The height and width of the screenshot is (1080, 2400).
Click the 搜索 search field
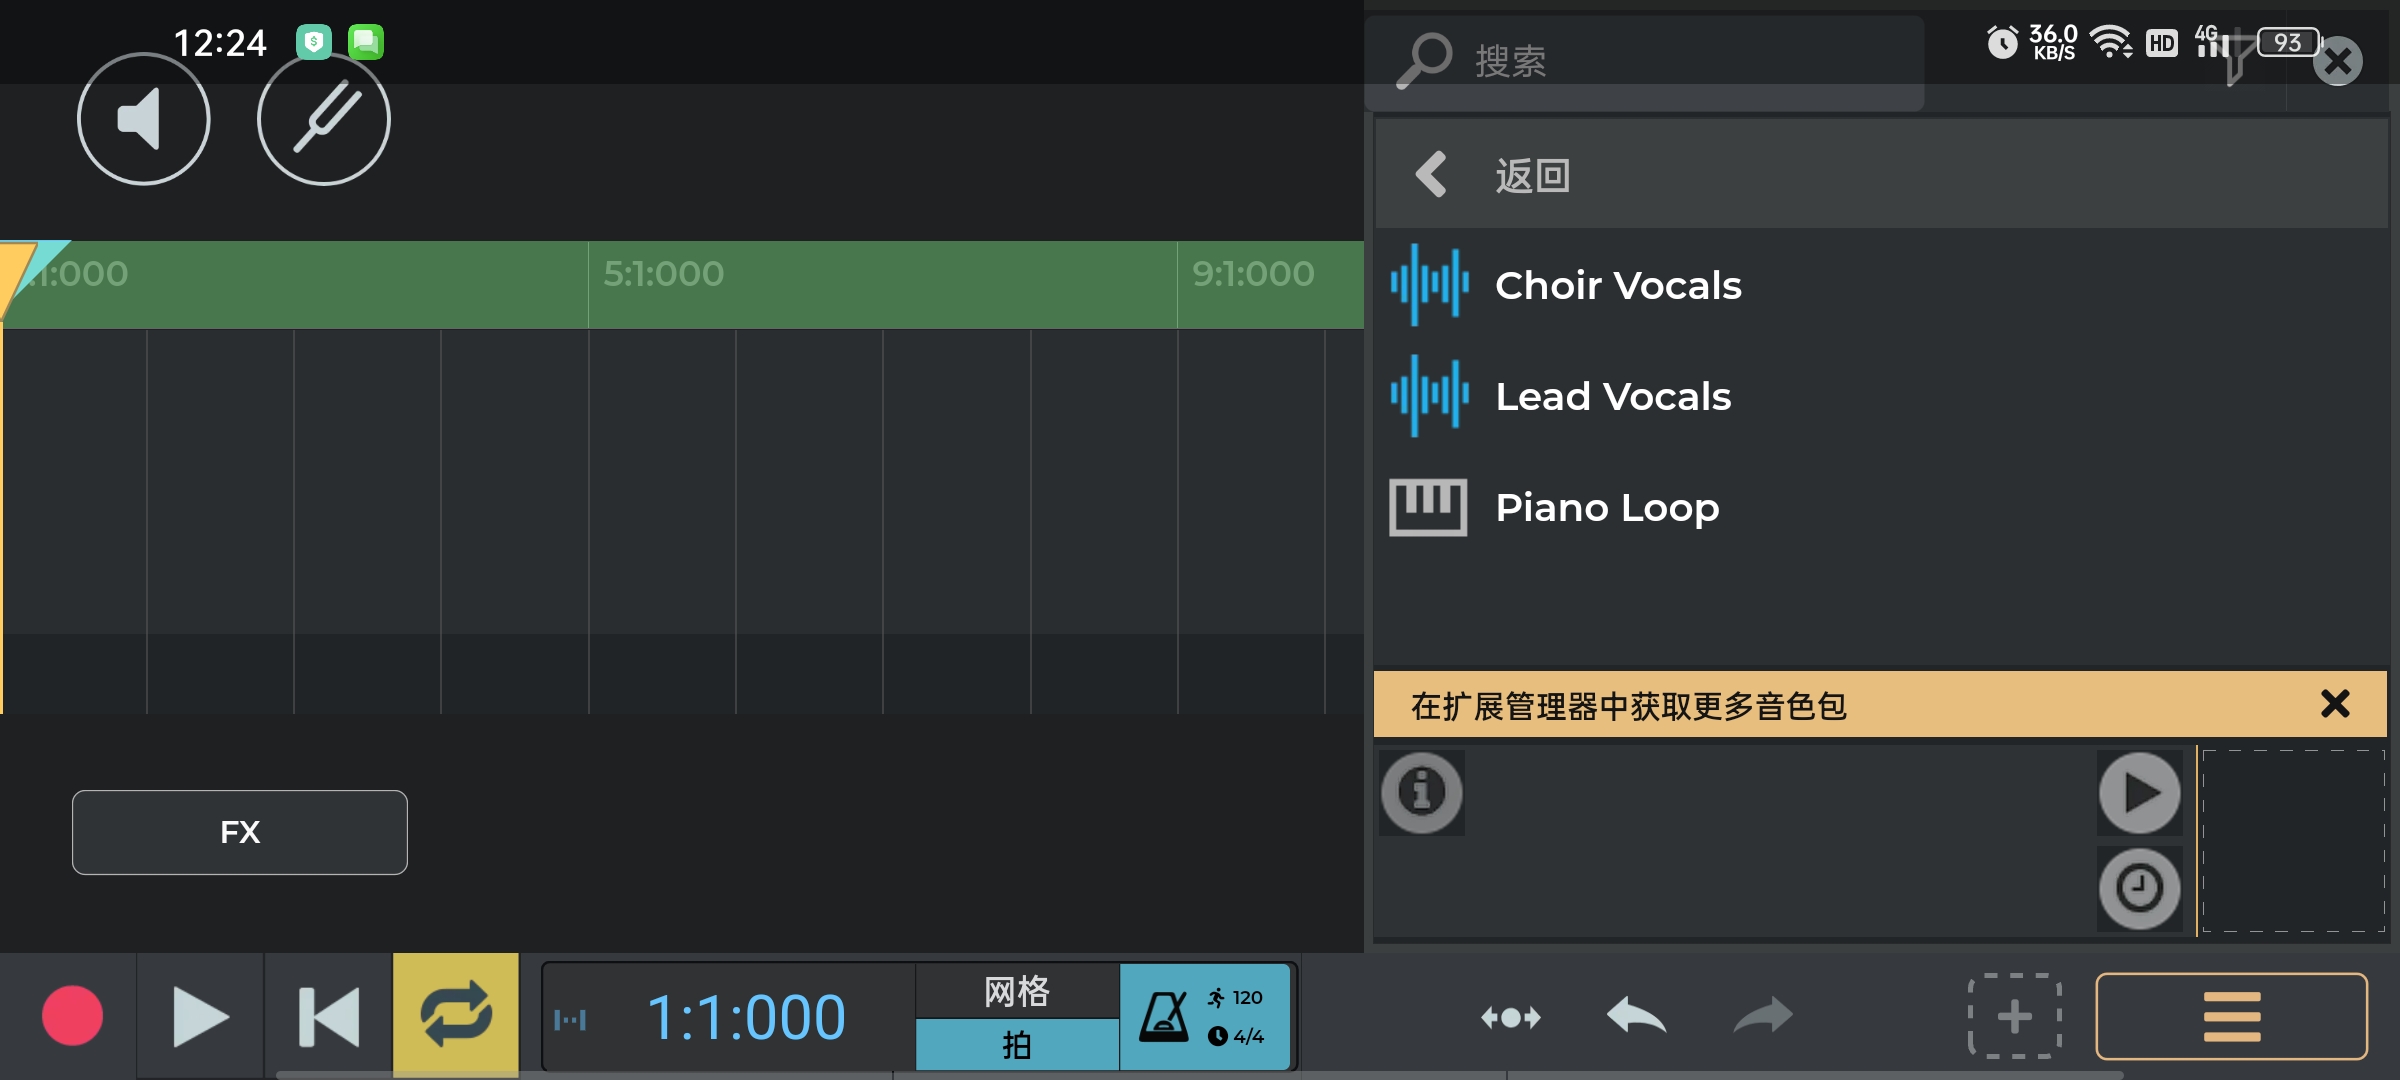tap(1645, 62)
